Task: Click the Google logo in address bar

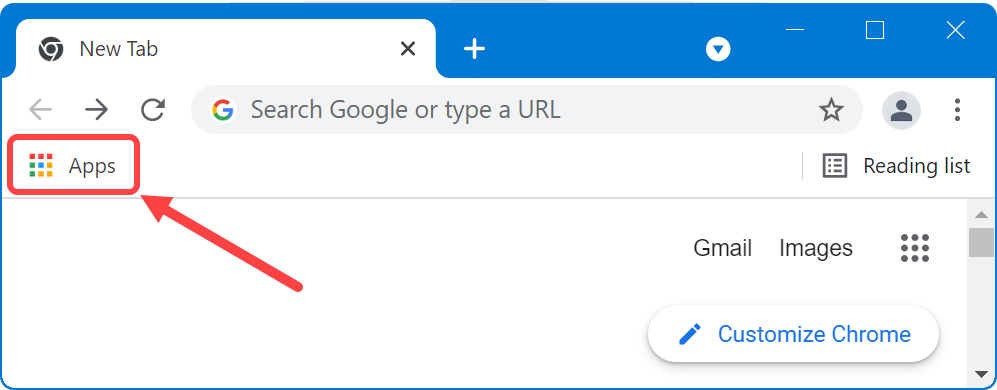Action: pos(223,110)
